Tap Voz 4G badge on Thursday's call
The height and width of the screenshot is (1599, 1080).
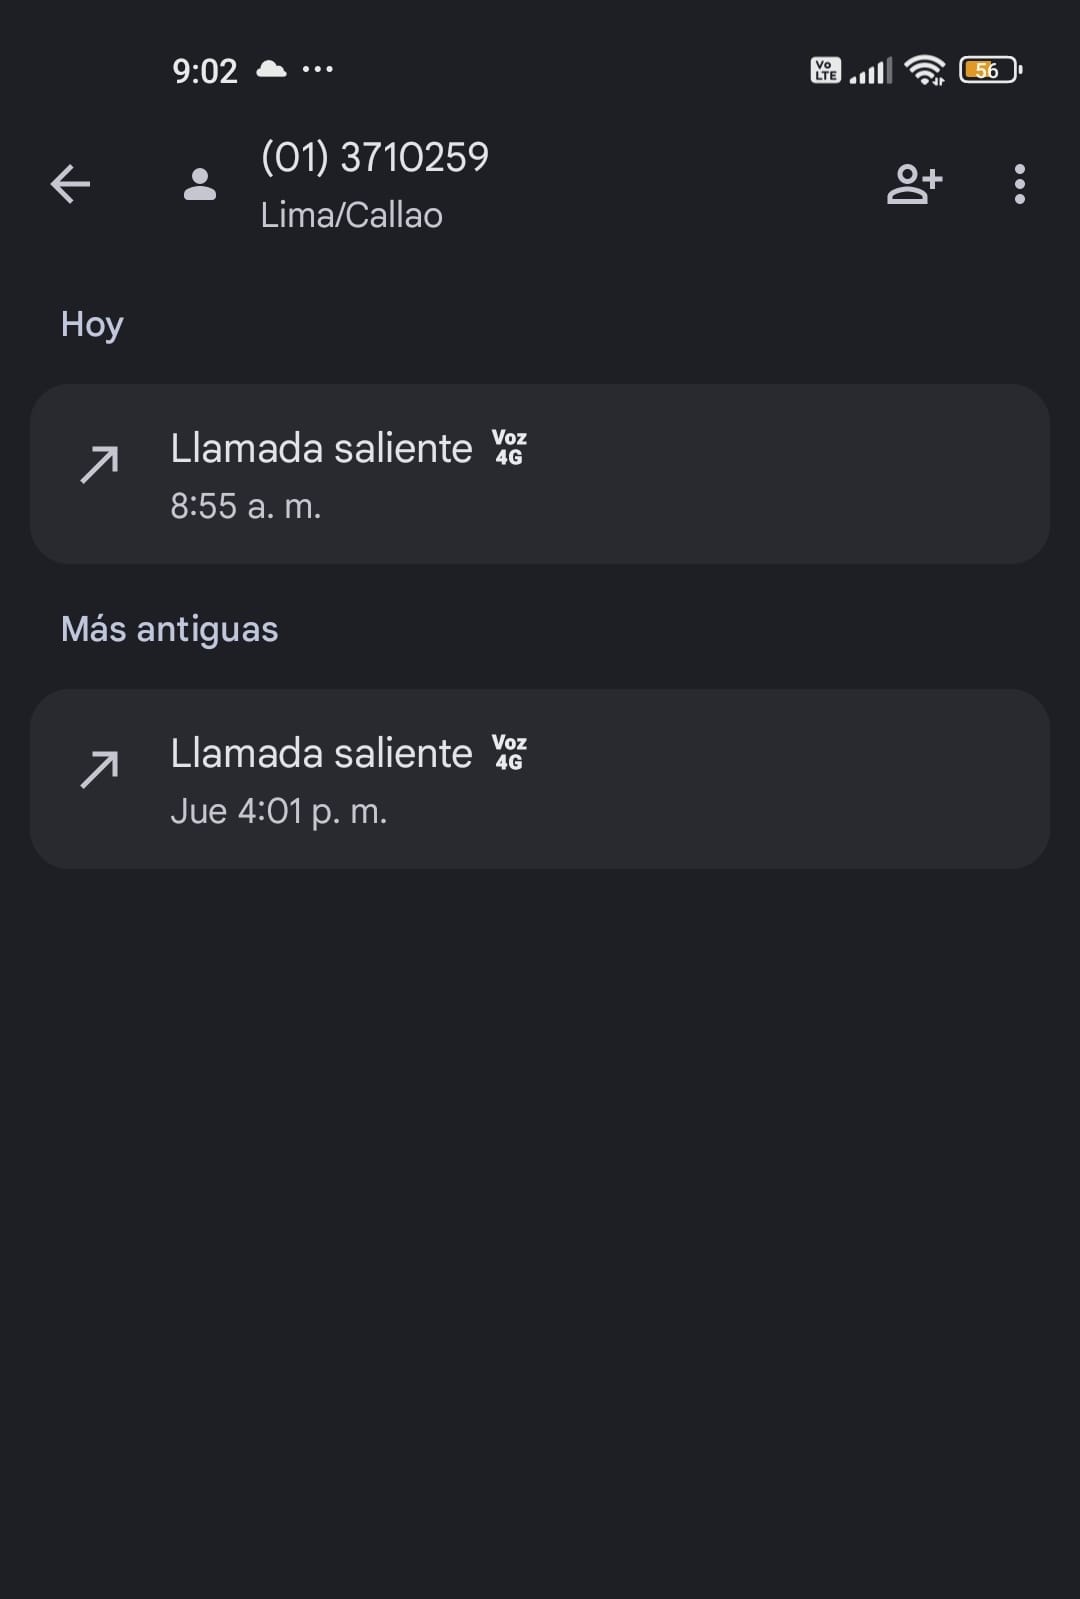click(509, 753)
